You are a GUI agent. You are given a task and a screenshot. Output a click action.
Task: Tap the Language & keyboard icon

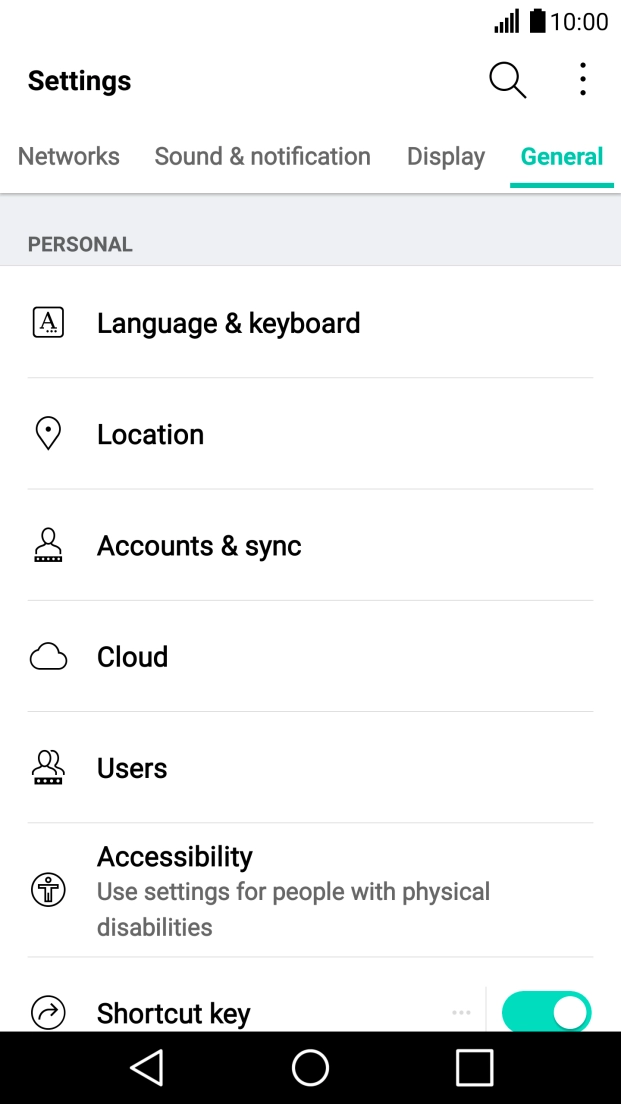pos(48,322)
